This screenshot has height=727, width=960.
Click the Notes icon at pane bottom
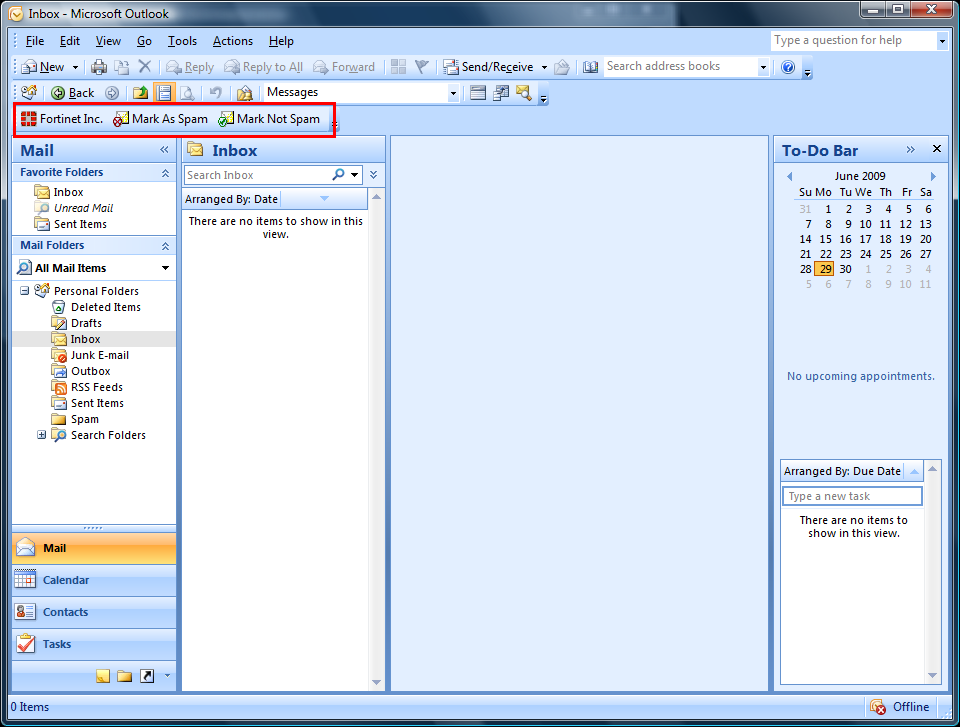click(103, 676)
